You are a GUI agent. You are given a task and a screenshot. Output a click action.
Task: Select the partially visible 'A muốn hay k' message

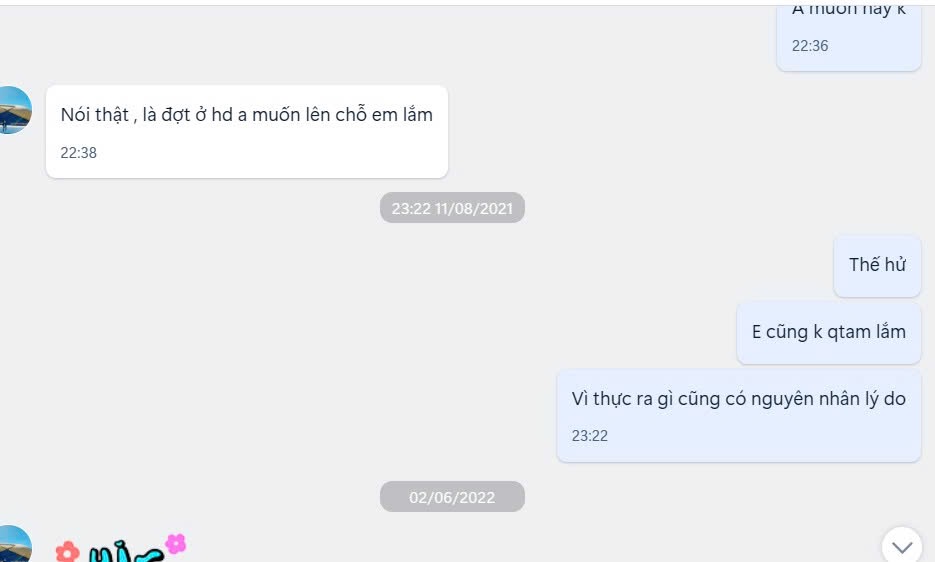849,37
